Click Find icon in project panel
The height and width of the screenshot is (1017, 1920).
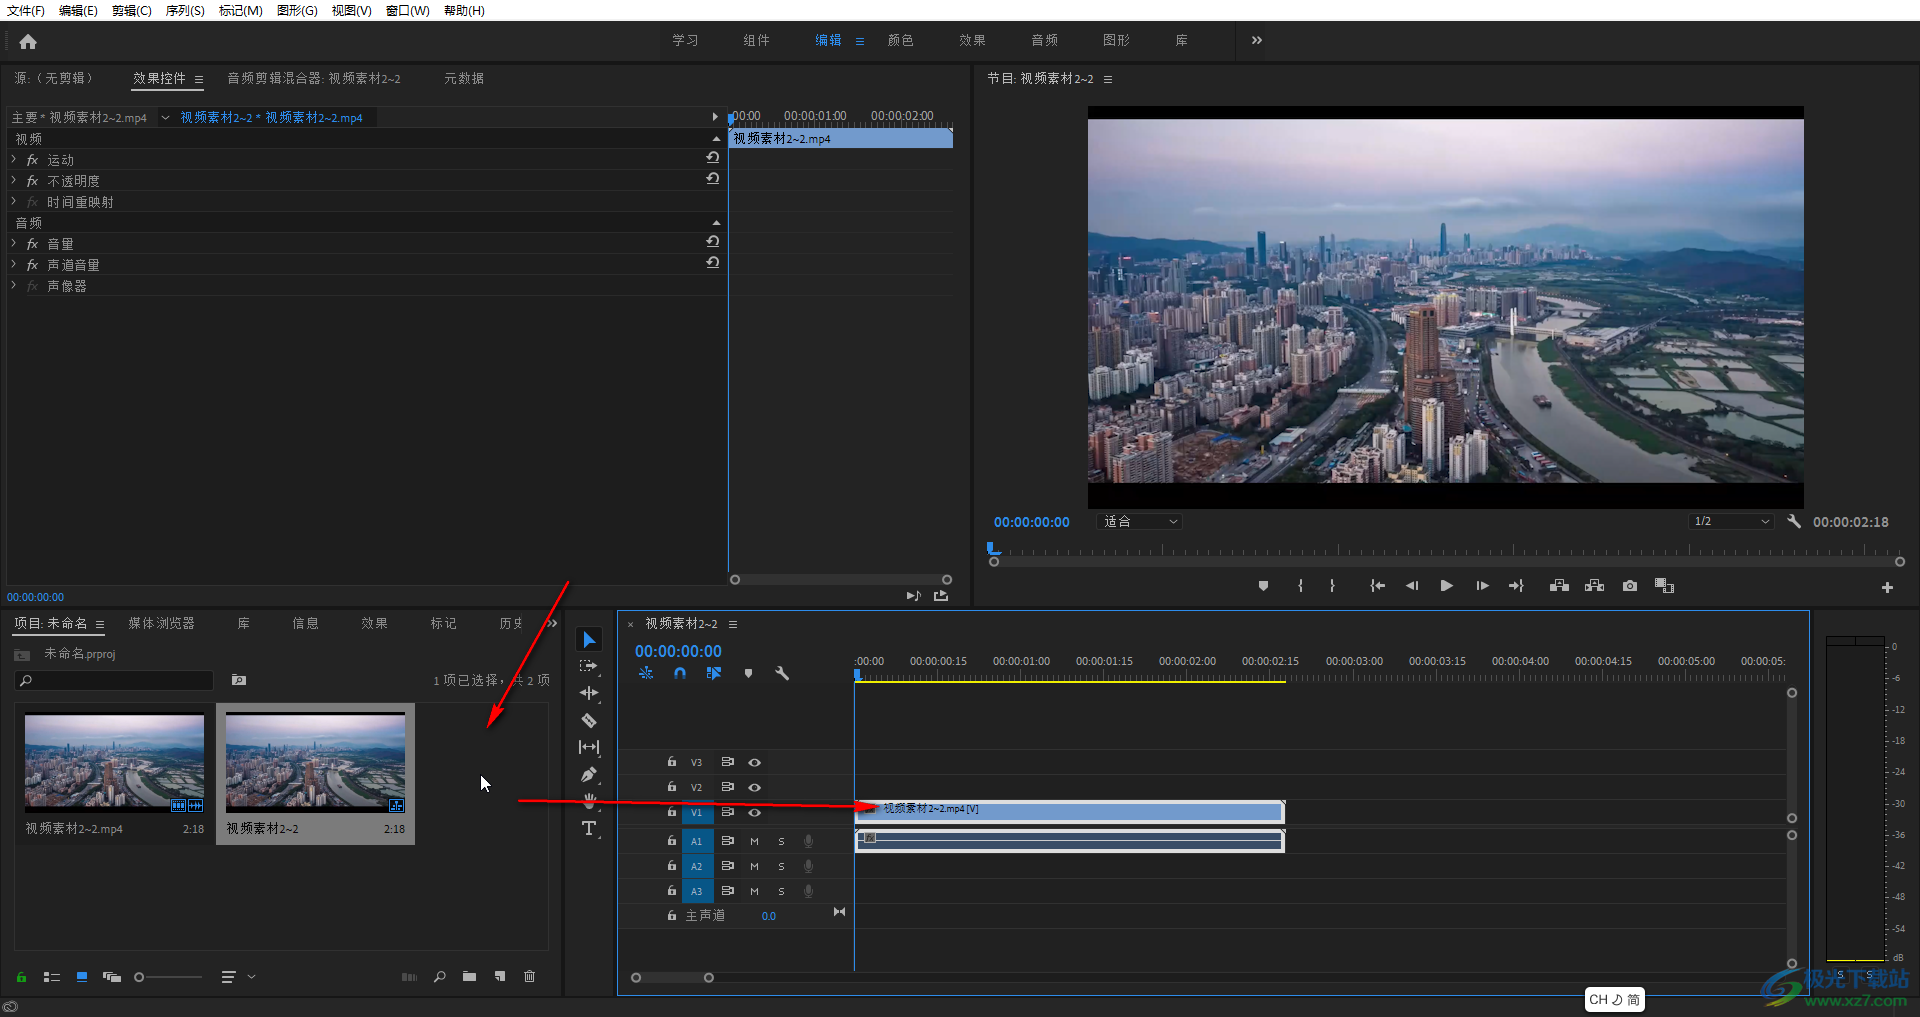tap(439, 977)
